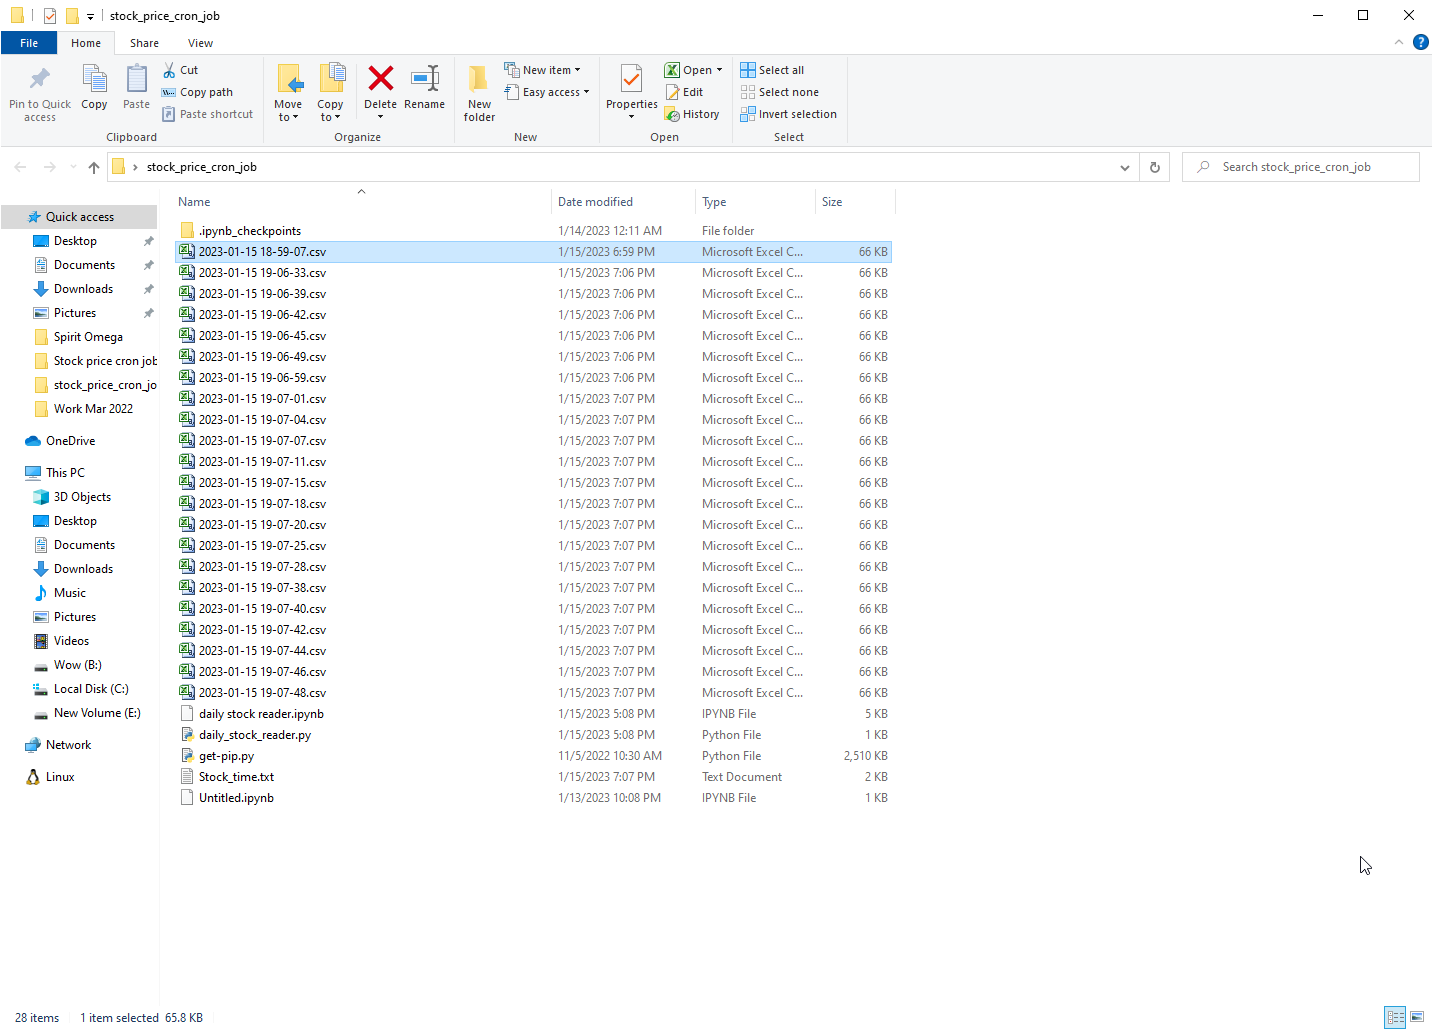Image resolution: width=1433 pixels, height=1030 pixels.
Task: Open the File tab
Action: 29,43
